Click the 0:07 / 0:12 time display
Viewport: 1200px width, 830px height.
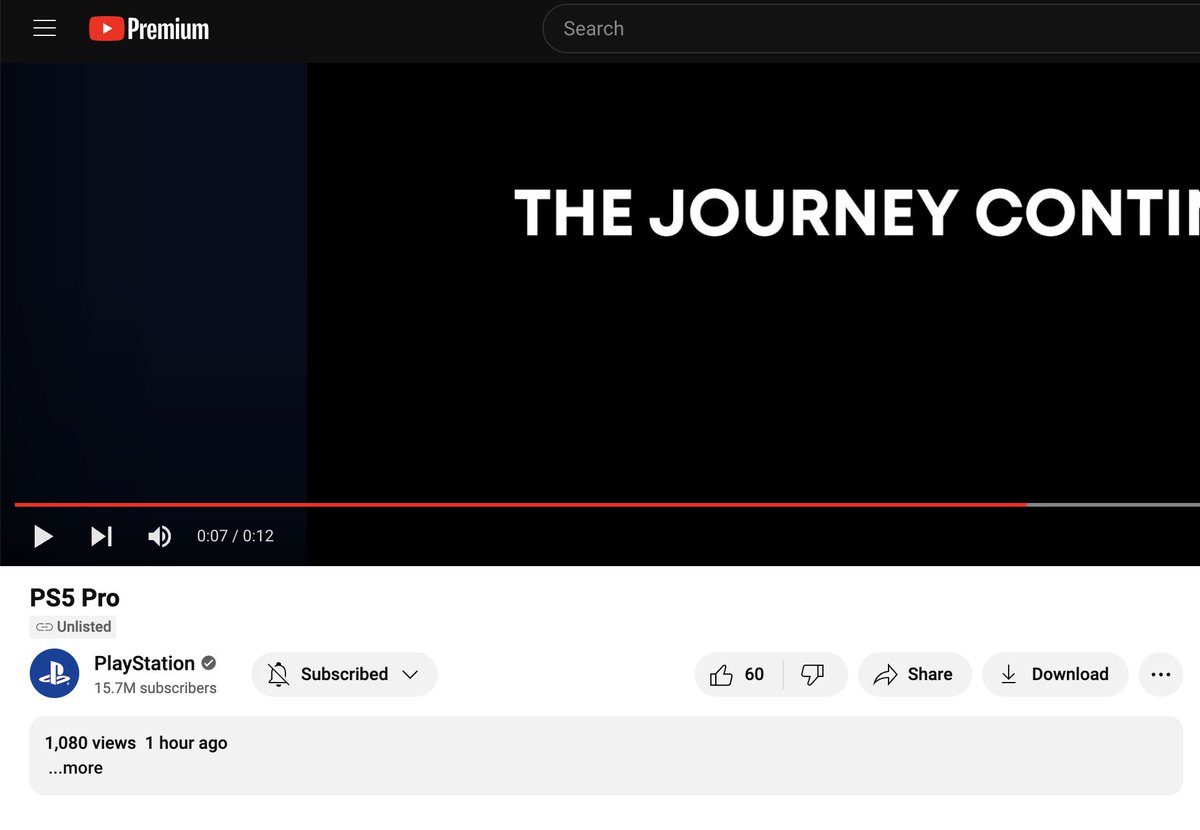(x=235, y=536)
